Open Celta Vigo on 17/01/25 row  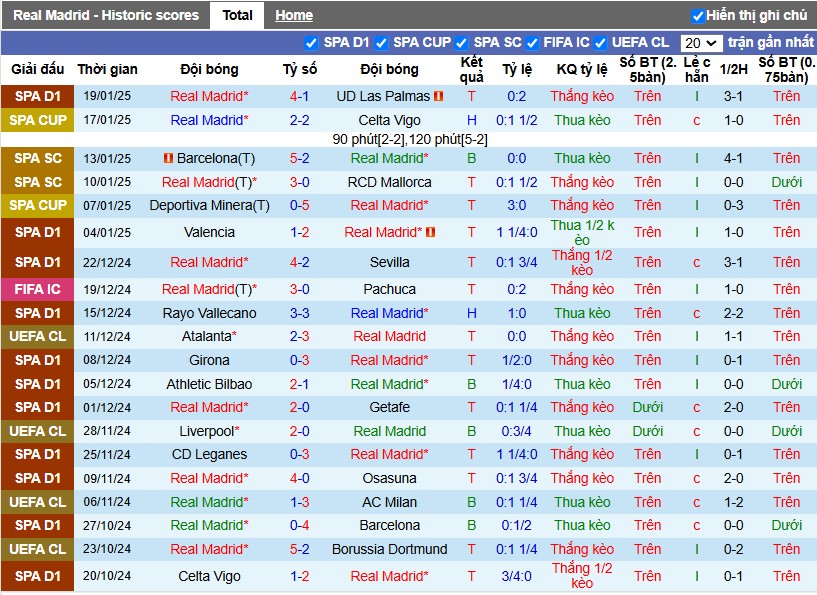click(389, 120)
